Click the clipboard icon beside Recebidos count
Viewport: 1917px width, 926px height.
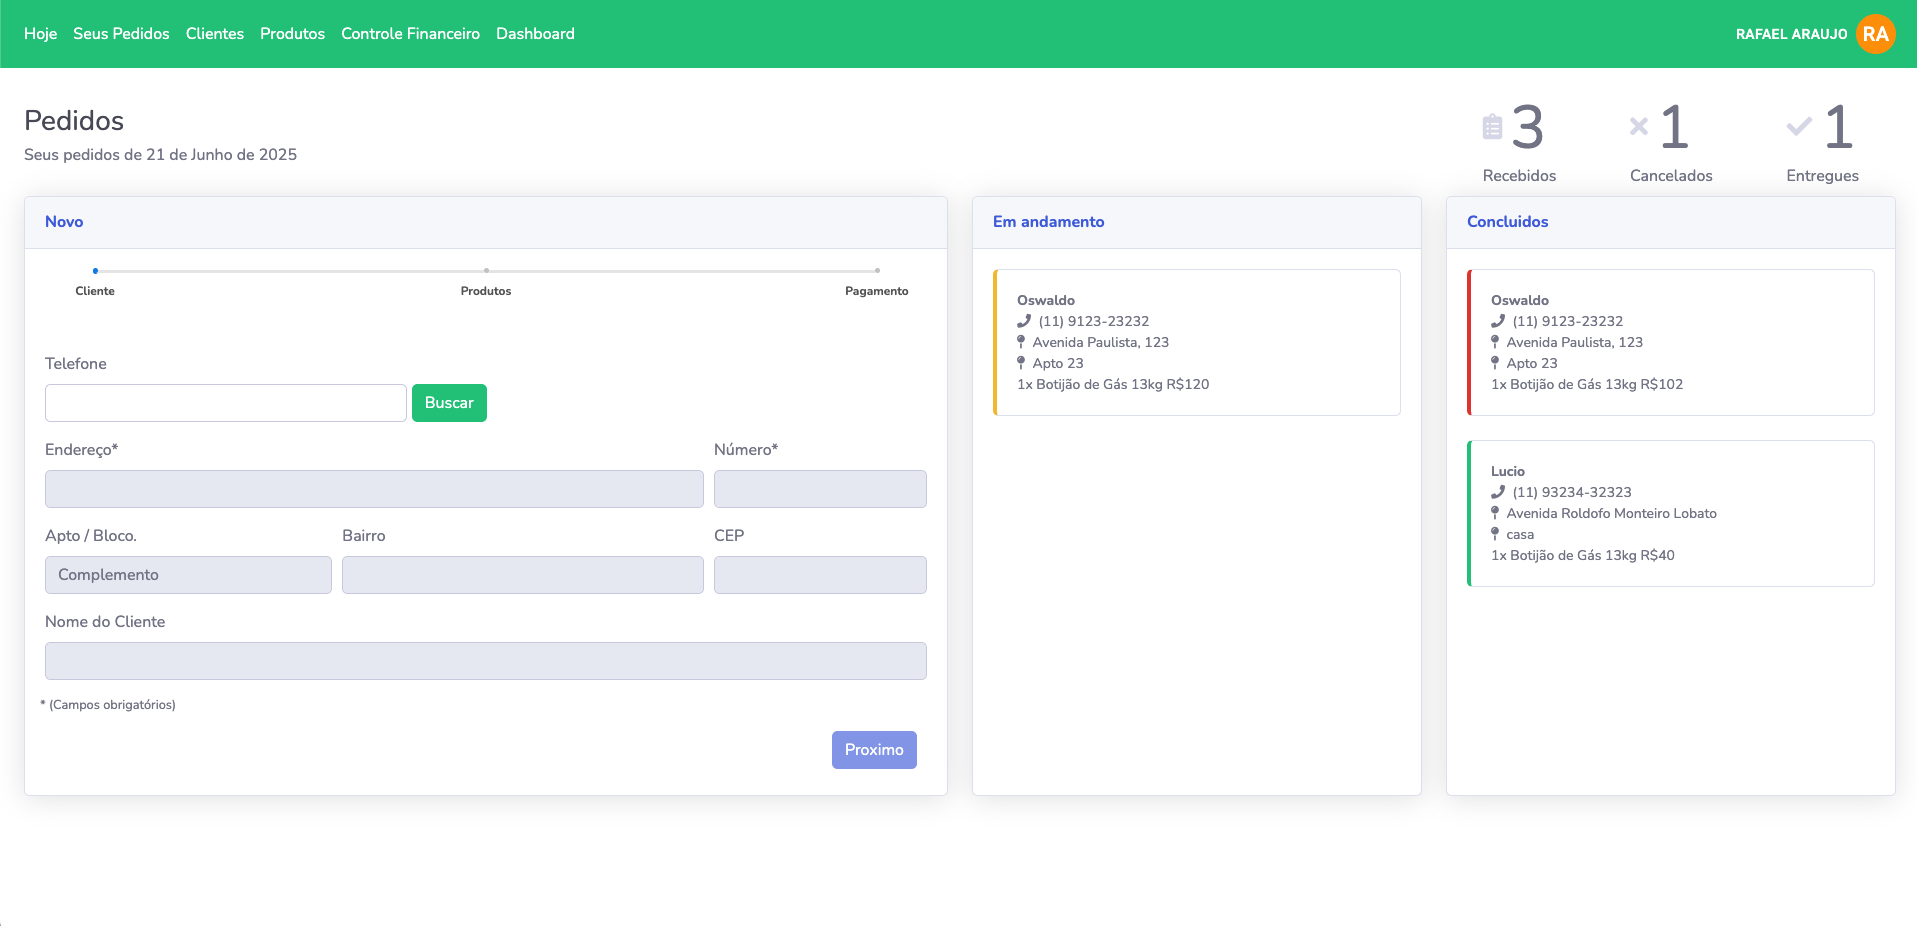tap(1492, 127)
